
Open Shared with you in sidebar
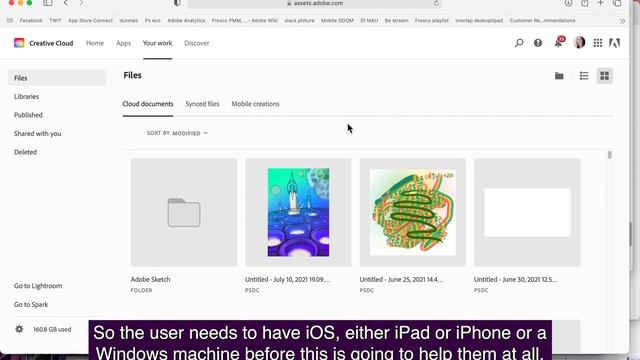click(38, 133)
